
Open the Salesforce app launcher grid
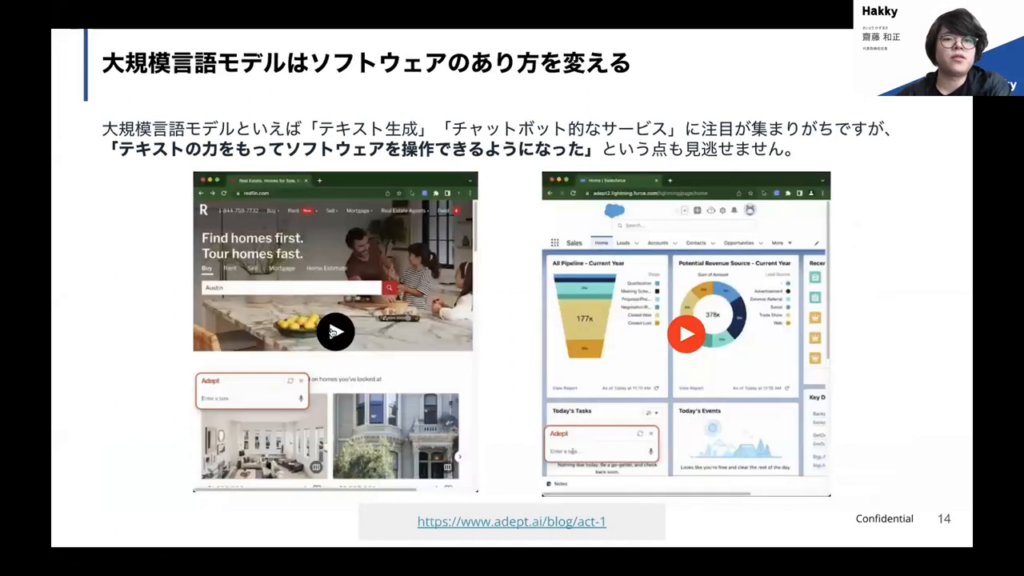(554, 242)
